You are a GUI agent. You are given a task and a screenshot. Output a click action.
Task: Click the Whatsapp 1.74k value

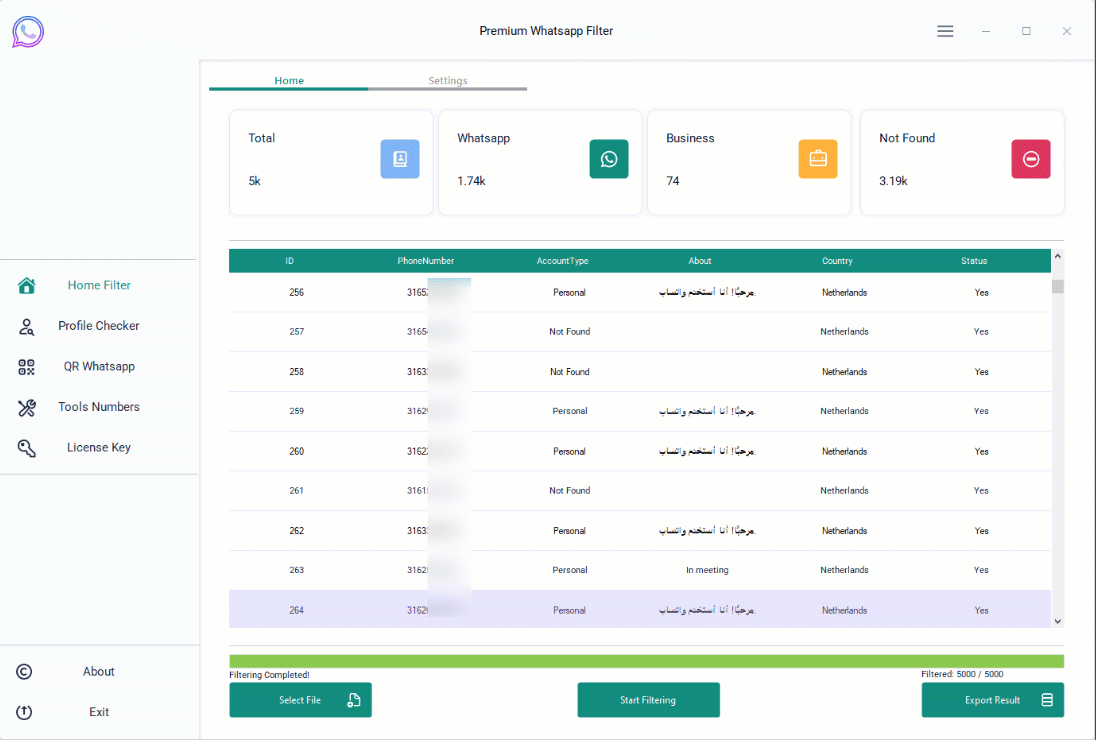coord(471,181)
